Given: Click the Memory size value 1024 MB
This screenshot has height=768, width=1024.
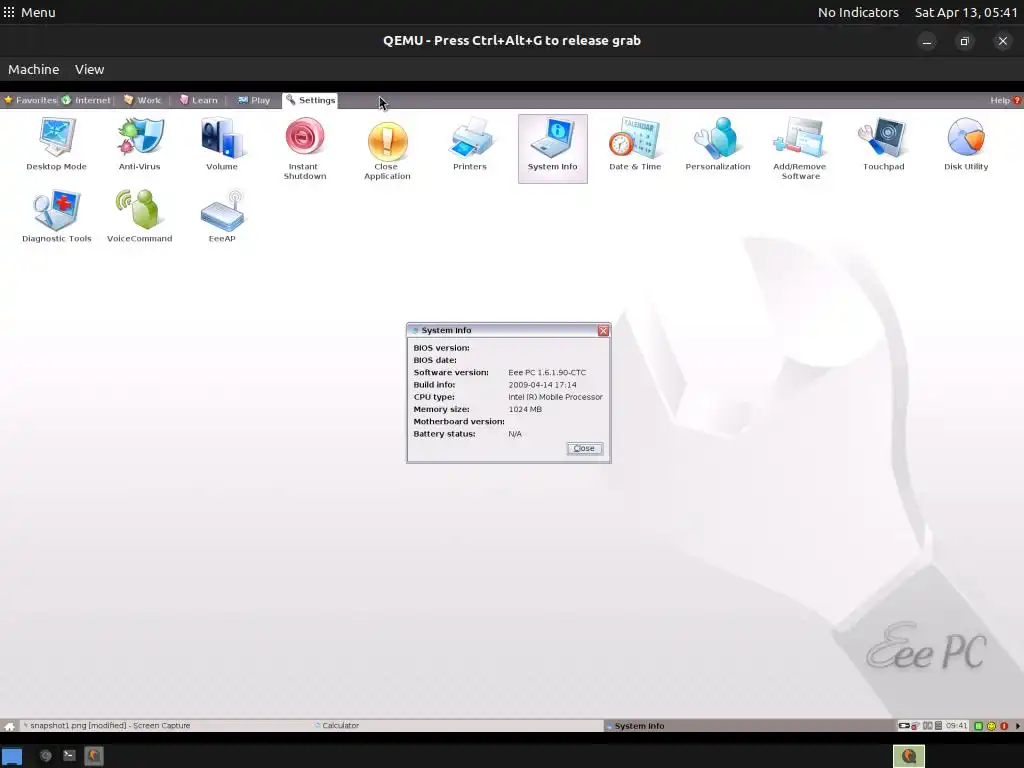Looking at the screenshot, I should (525, 409).
